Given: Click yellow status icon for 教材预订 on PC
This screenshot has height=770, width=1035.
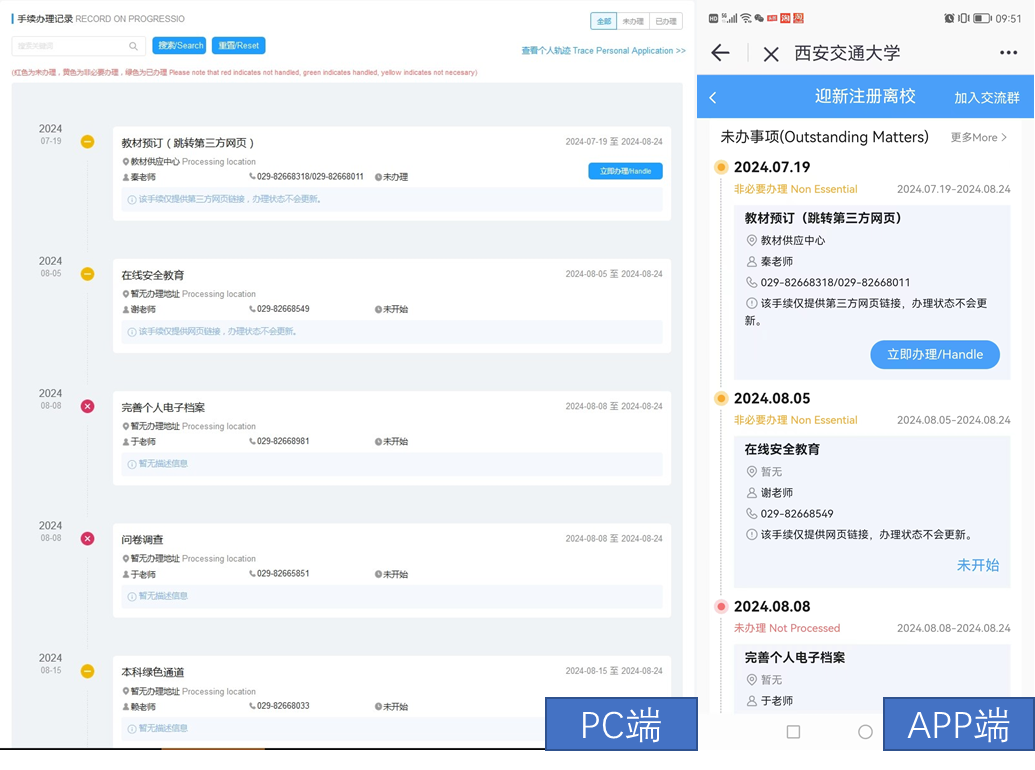Looking at the screenshot, I should [x=87, y=142].
